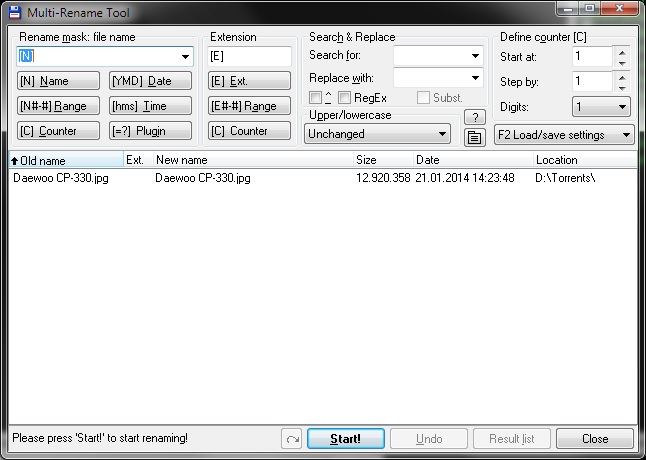Click the reload result arrow icon
The image size is (646, 460).
coord(292,439)
